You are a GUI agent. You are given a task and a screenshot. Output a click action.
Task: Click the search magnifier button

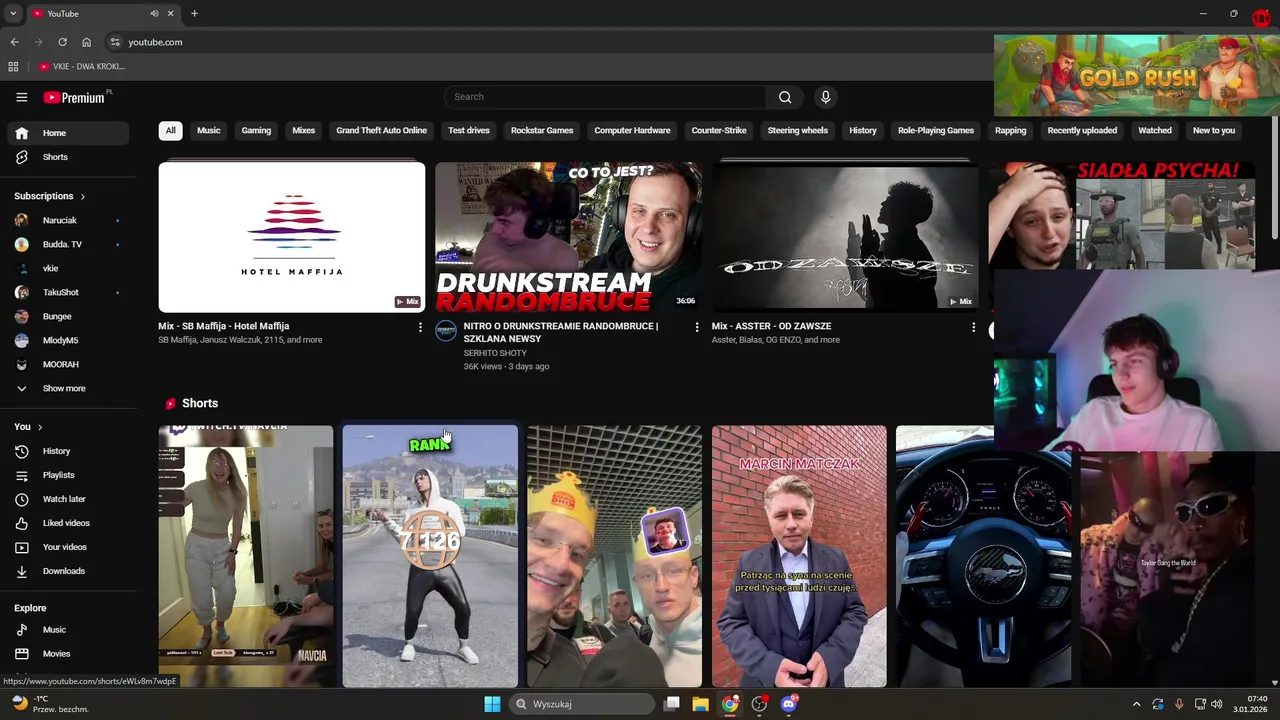(x=785, y=97)
